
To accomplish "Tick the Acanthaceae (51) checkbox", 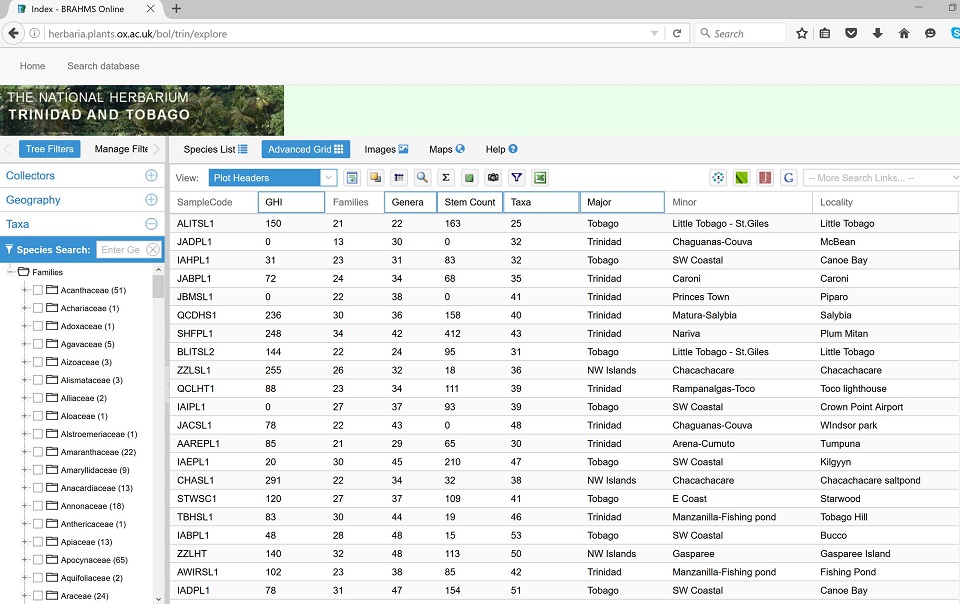I will coord(38,290).
